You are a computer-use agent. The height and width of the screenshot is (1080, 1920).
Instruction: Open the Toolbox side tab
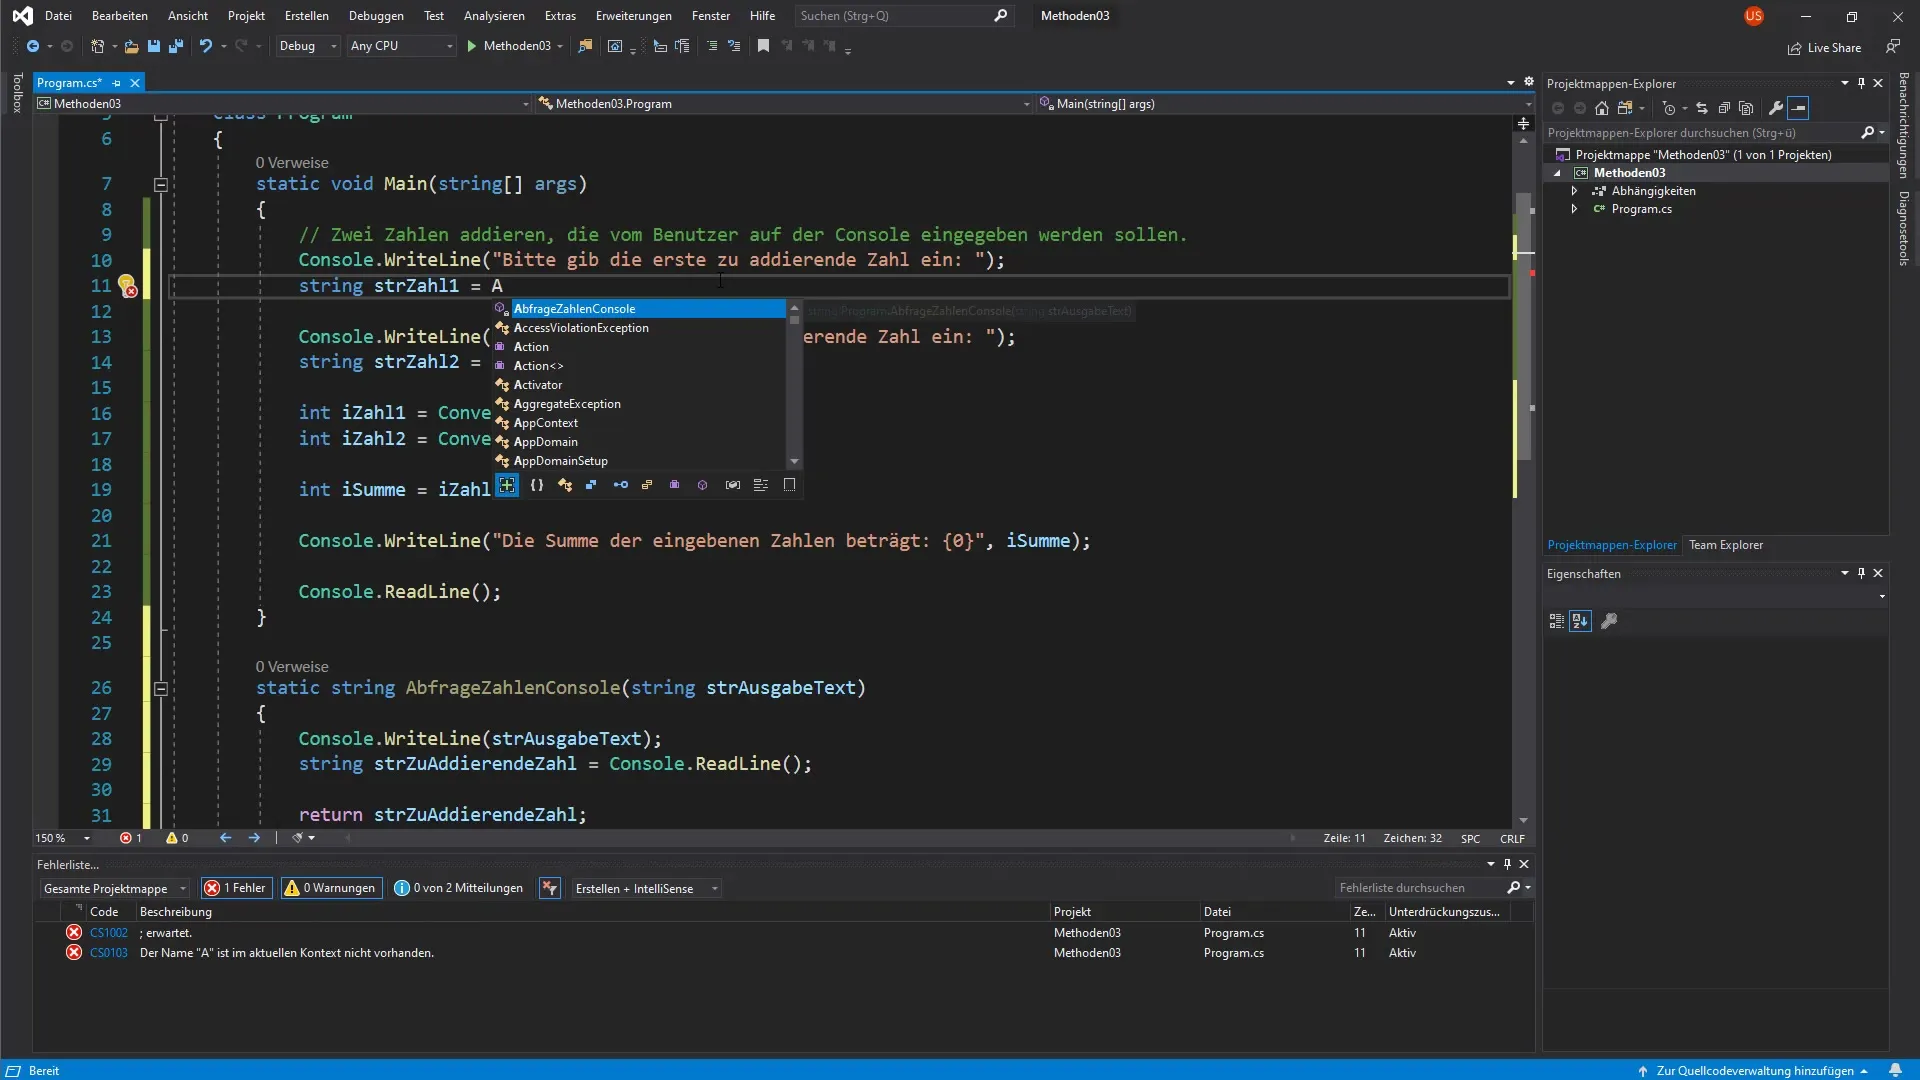[x=17, y=92]
